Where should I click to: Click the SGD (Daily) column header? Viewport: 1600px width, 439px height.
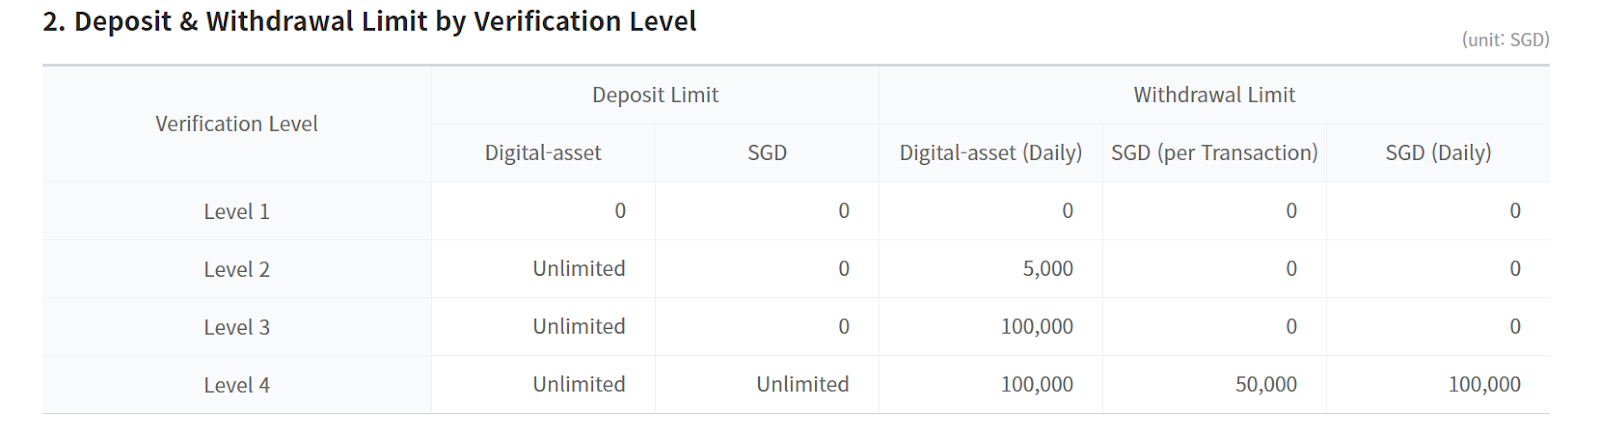point(1438,153)
